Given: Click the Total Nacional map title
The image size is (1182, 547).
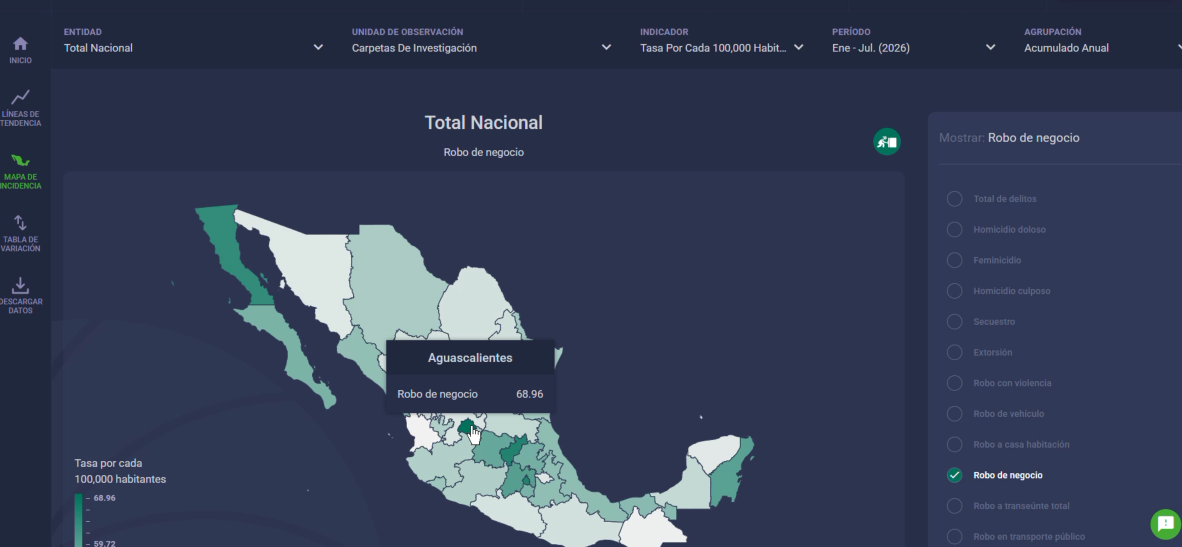Looking at the screenshot, I should tap(483, 123).
